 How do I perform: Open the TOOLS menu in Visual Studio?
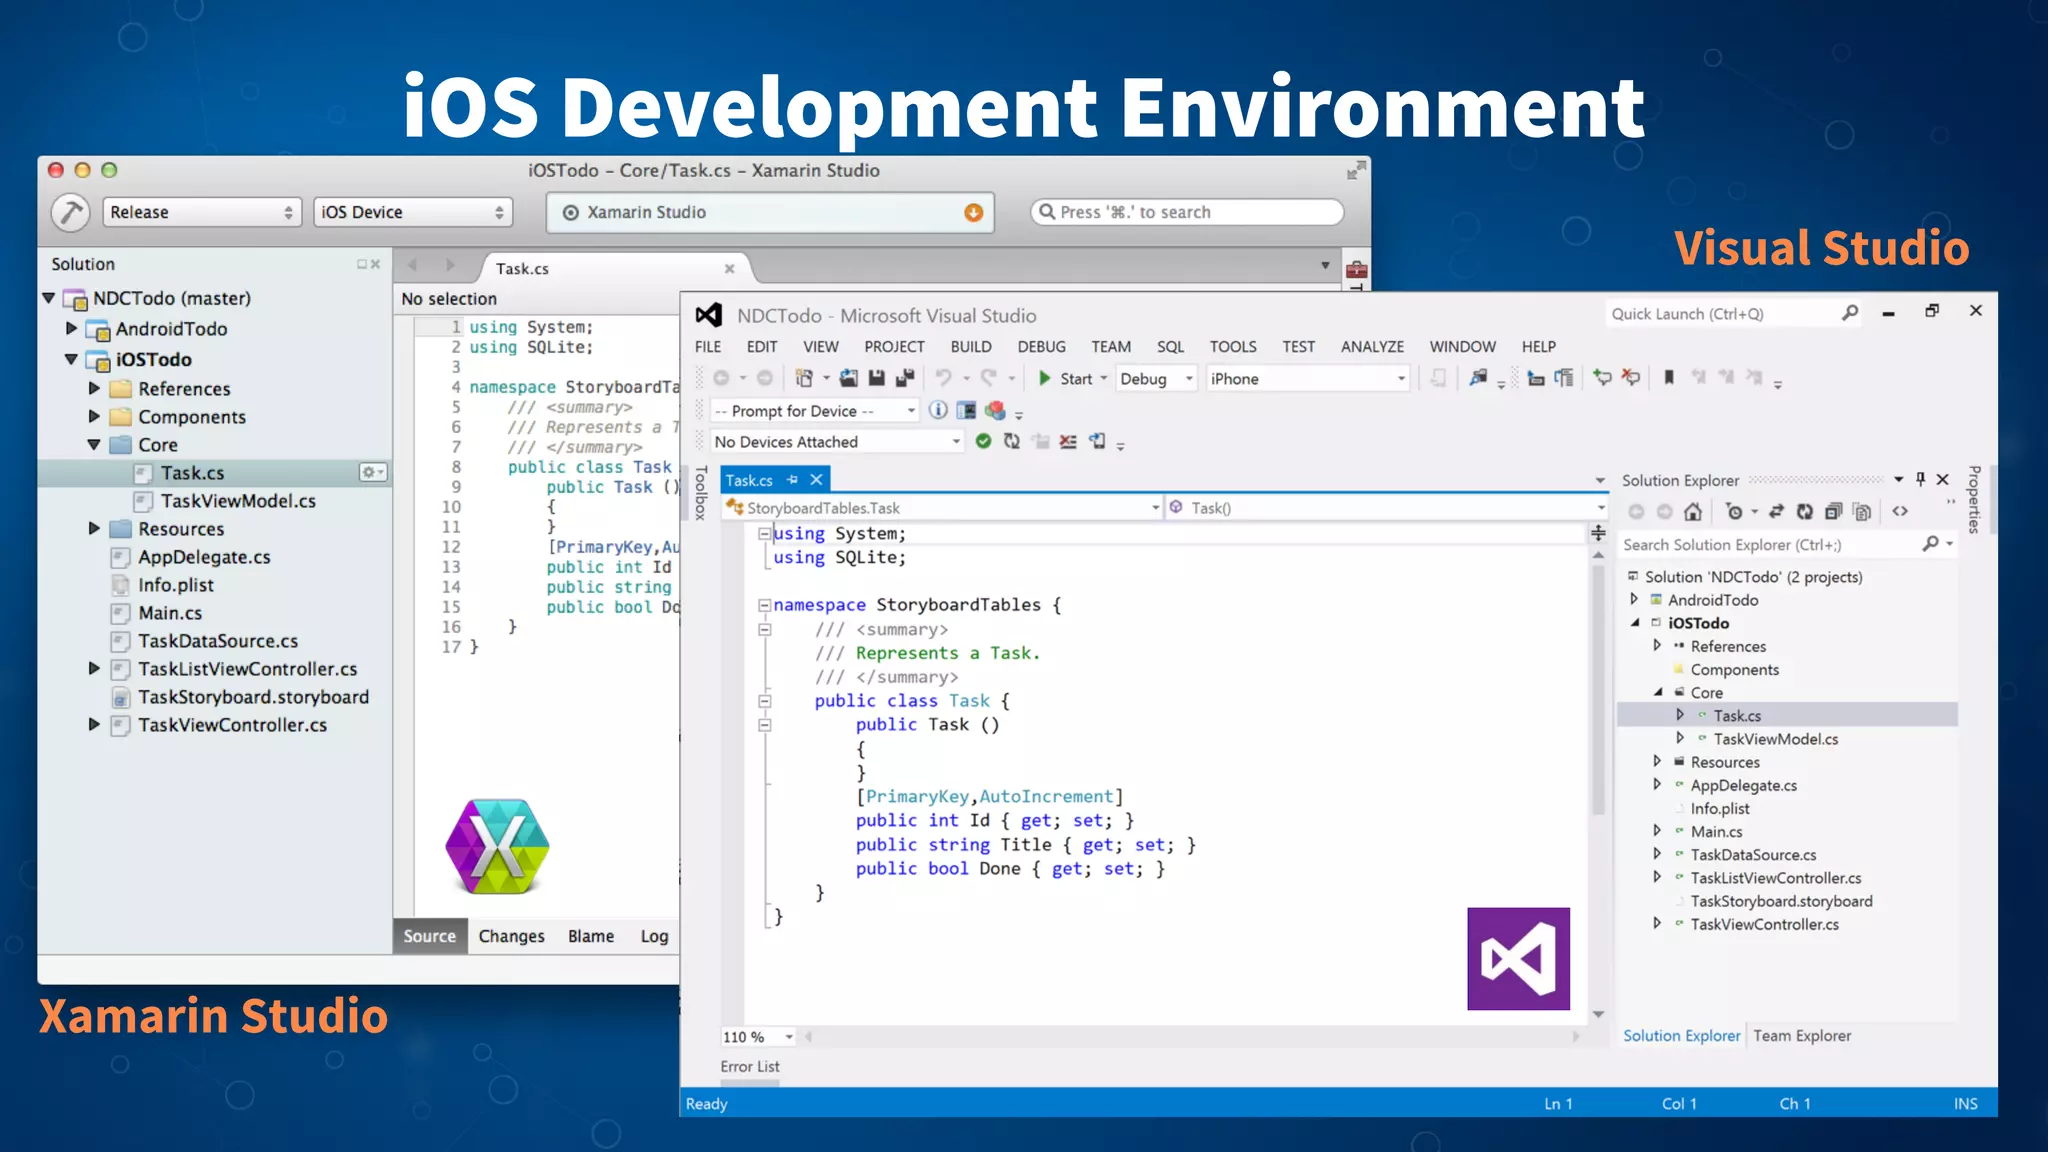pos(1233,346)
